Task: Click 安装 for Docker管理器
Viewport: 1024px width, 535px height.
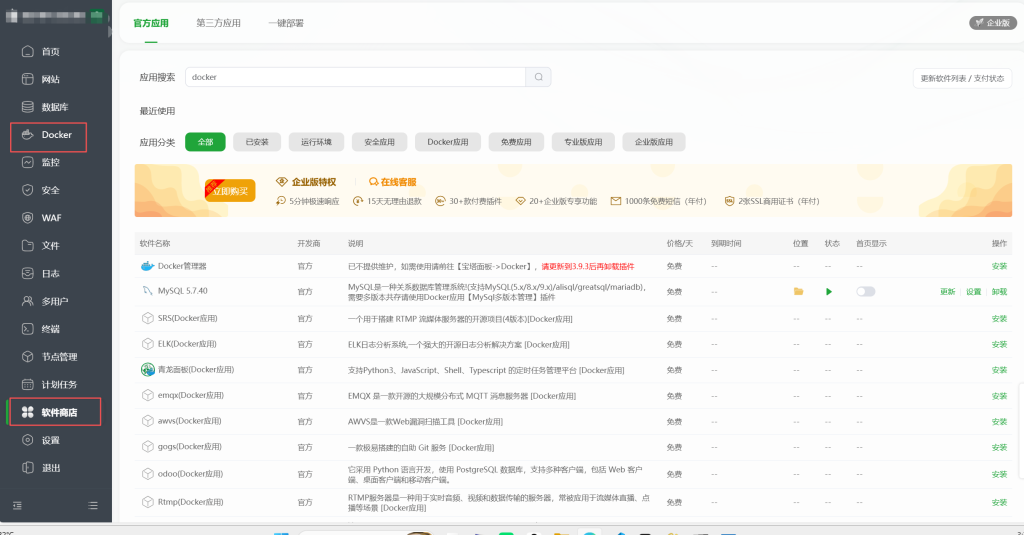Action: [x=999, y=266]
